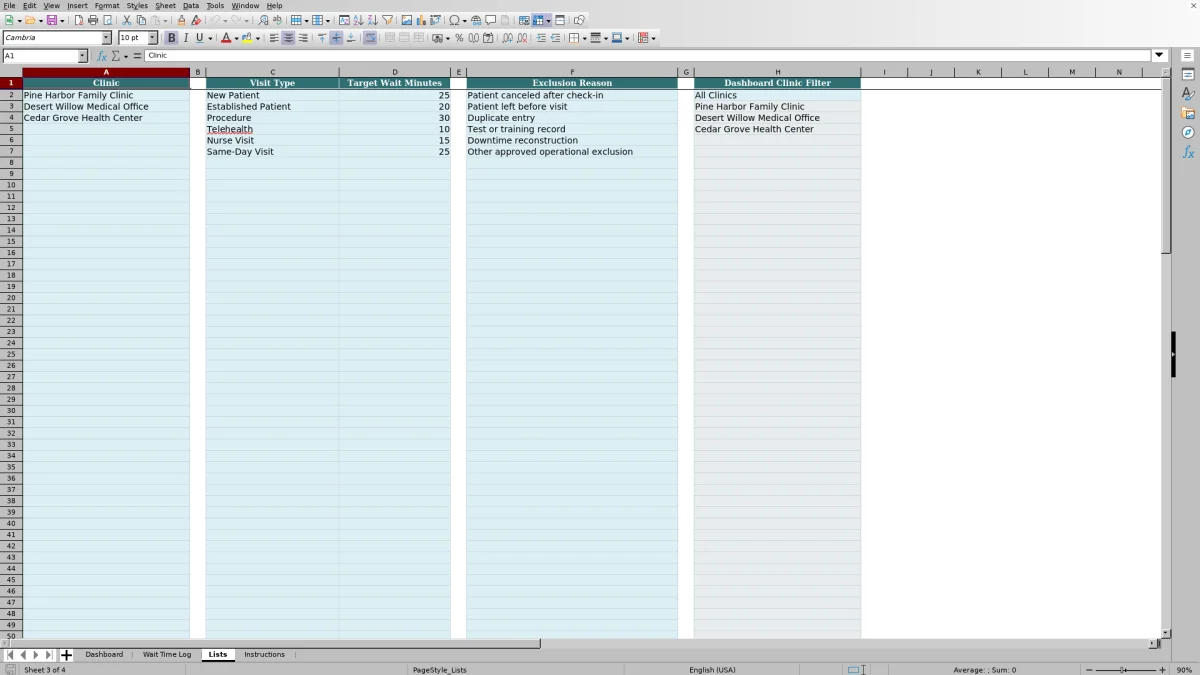Click the AutoFilter funnel icon
The image size is (1200, 675).
[x=387, y=20]
